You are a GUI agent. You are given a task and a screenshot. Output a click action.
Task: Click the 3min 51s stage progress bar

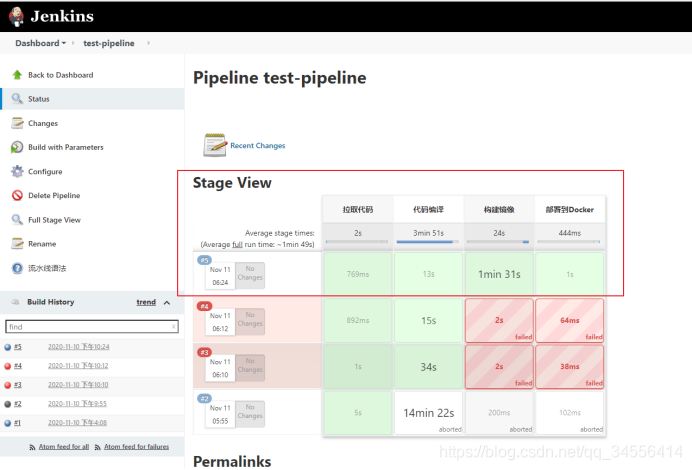[428, 241]
